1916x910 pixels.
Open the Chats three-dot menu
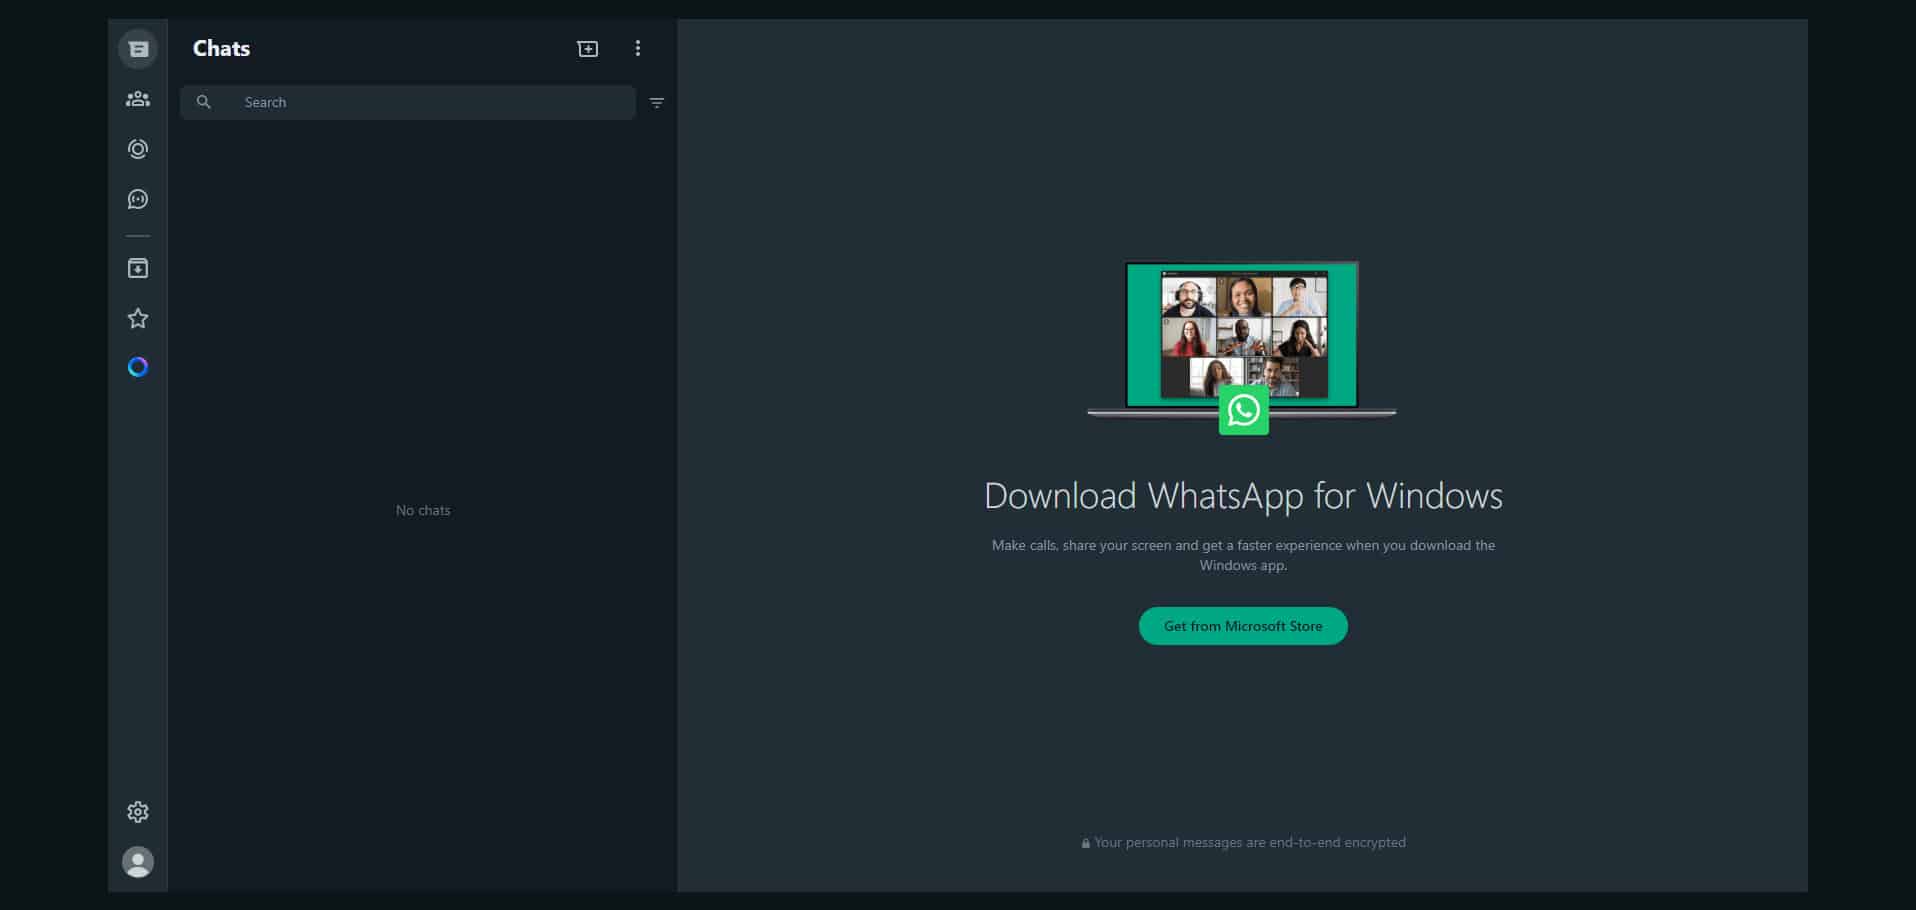coord(638,49)
